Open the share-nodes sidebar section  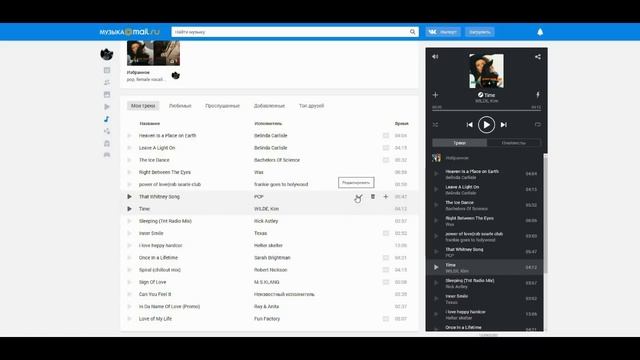click(x=107, y=131)
